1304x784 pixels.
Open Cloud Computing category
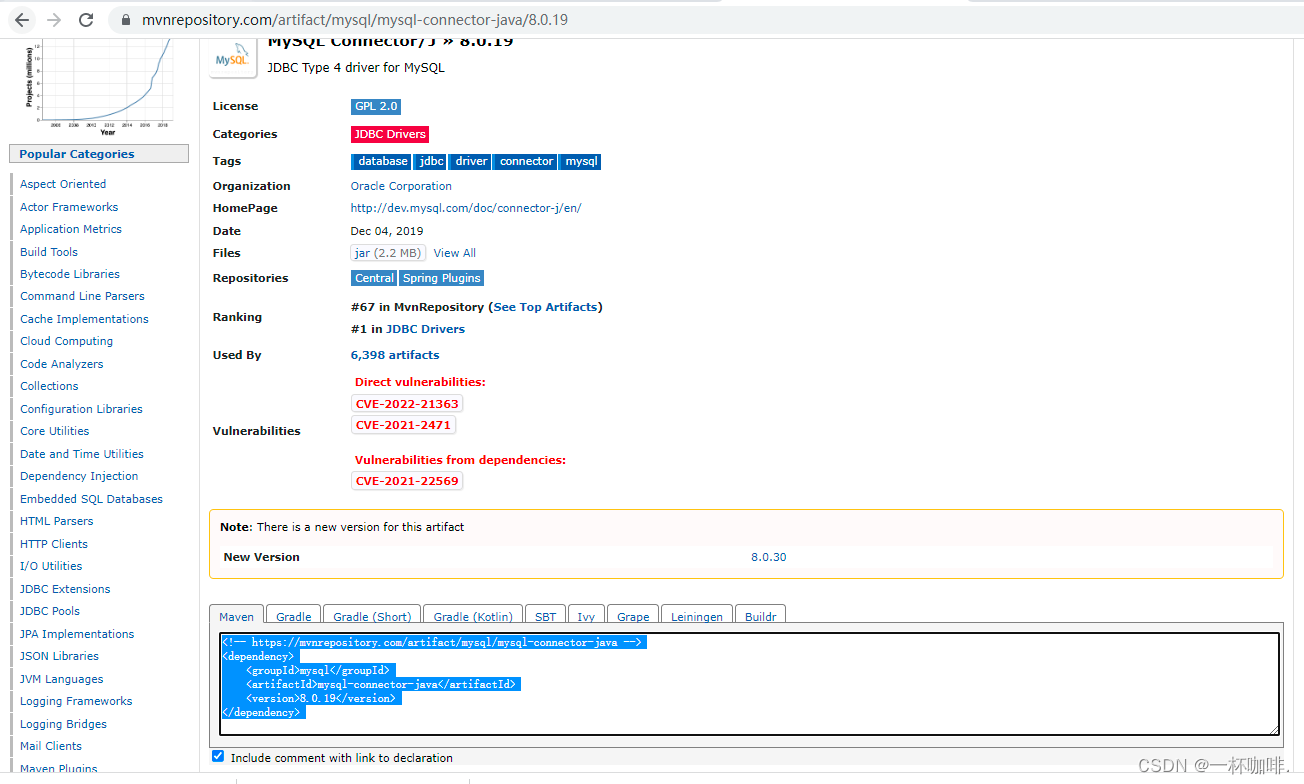point(66,341)
